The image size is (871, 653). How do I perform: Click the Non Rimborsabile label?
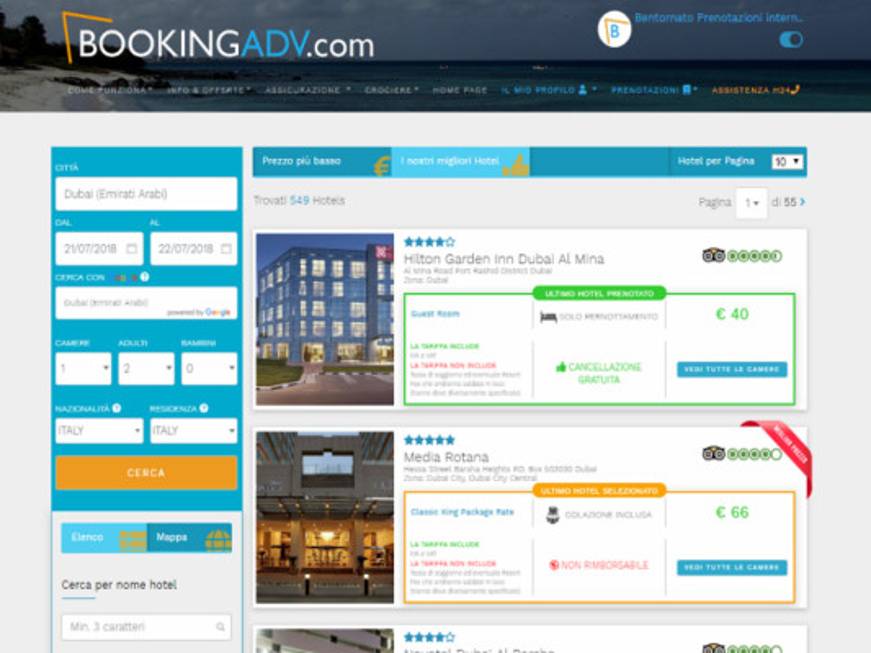599,565
